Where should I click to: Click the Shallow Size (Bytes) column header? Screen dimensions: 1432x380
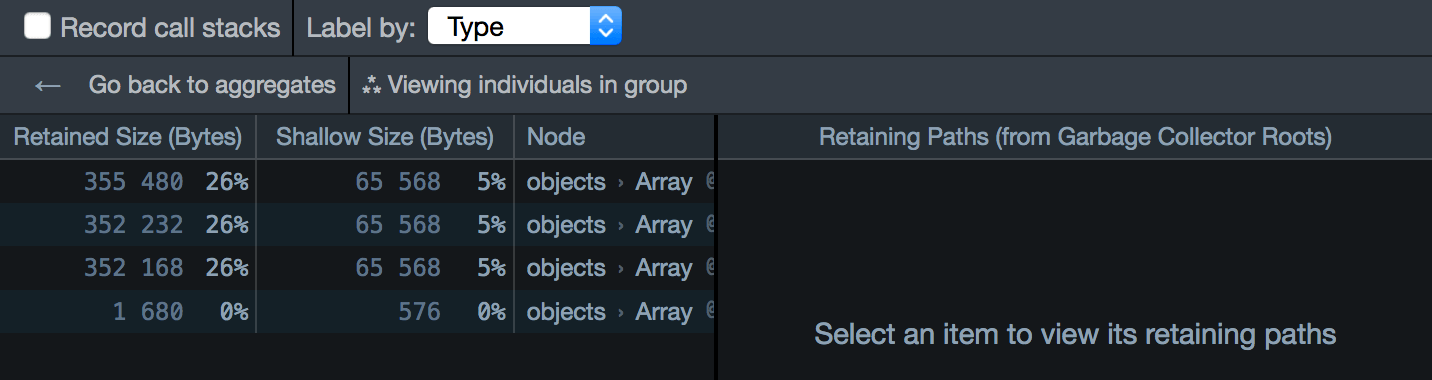(x=385, y=137)
